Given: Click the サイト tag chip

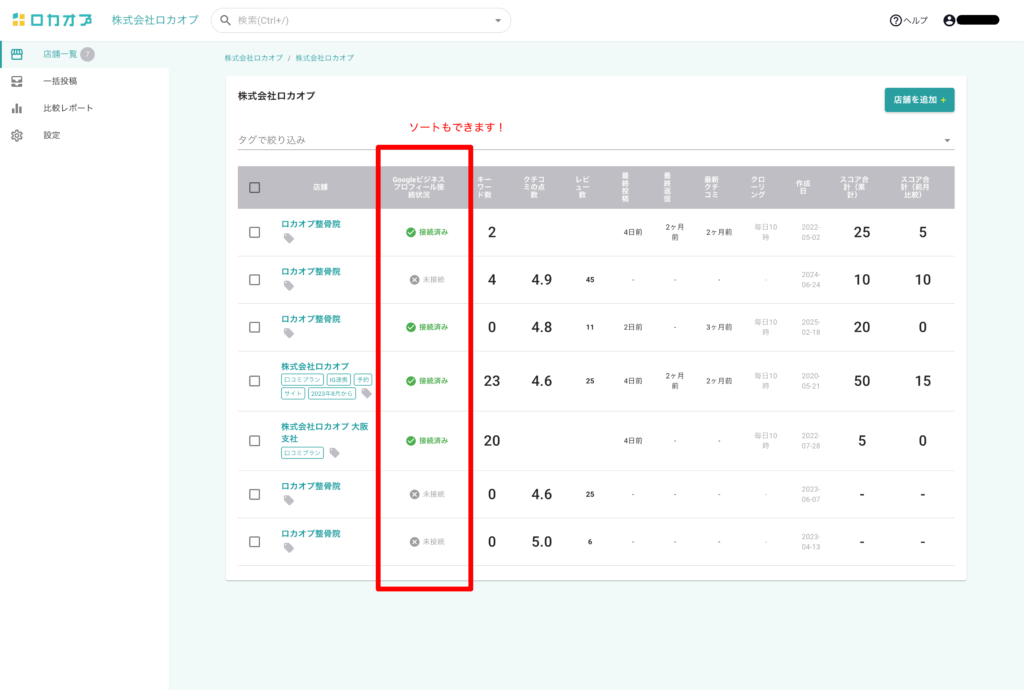Looking at the screenshot, I should tap(293, 394).
